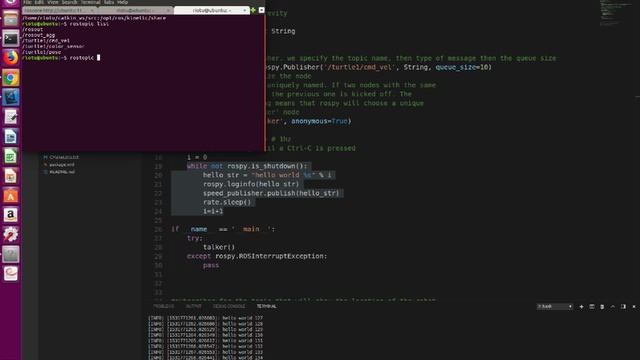Open the Amazon dock icon
The width and height of the screenshot is (640, 360).
(x=11, y=215)
